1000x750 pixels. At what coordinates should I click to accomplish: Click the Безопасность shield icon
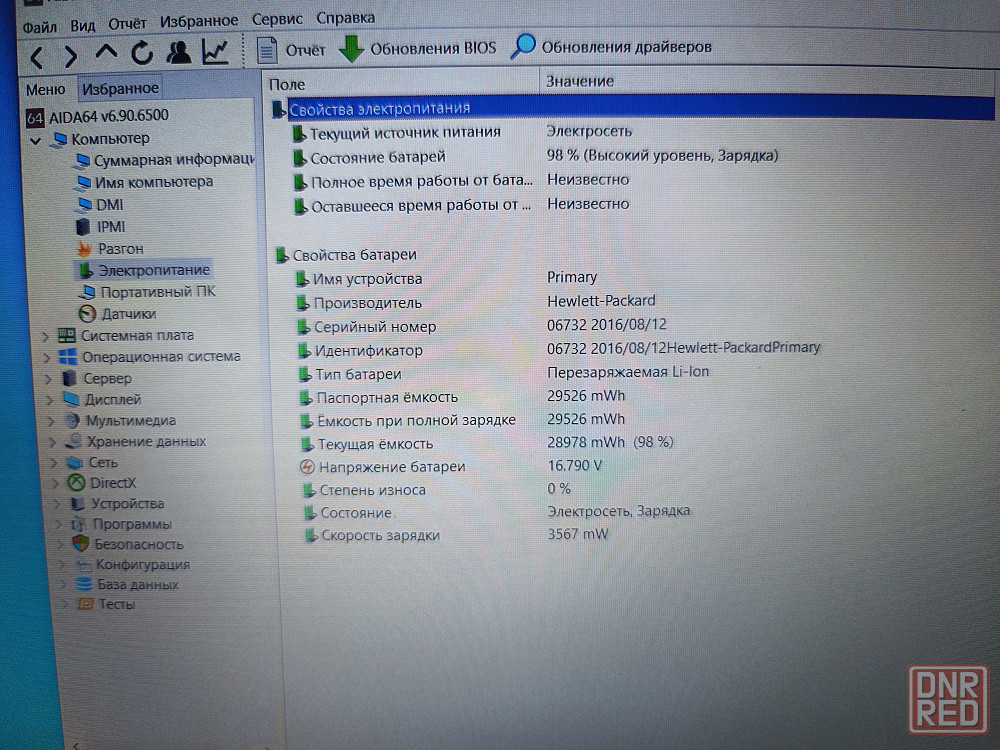tap(81, 544)
